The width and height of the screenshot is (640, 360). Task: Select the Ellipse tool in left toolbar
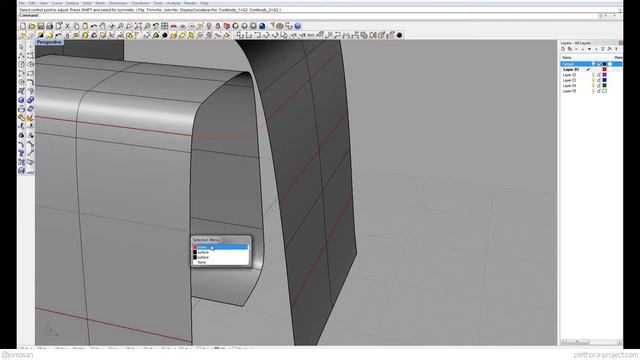click(x=30, y=64)
